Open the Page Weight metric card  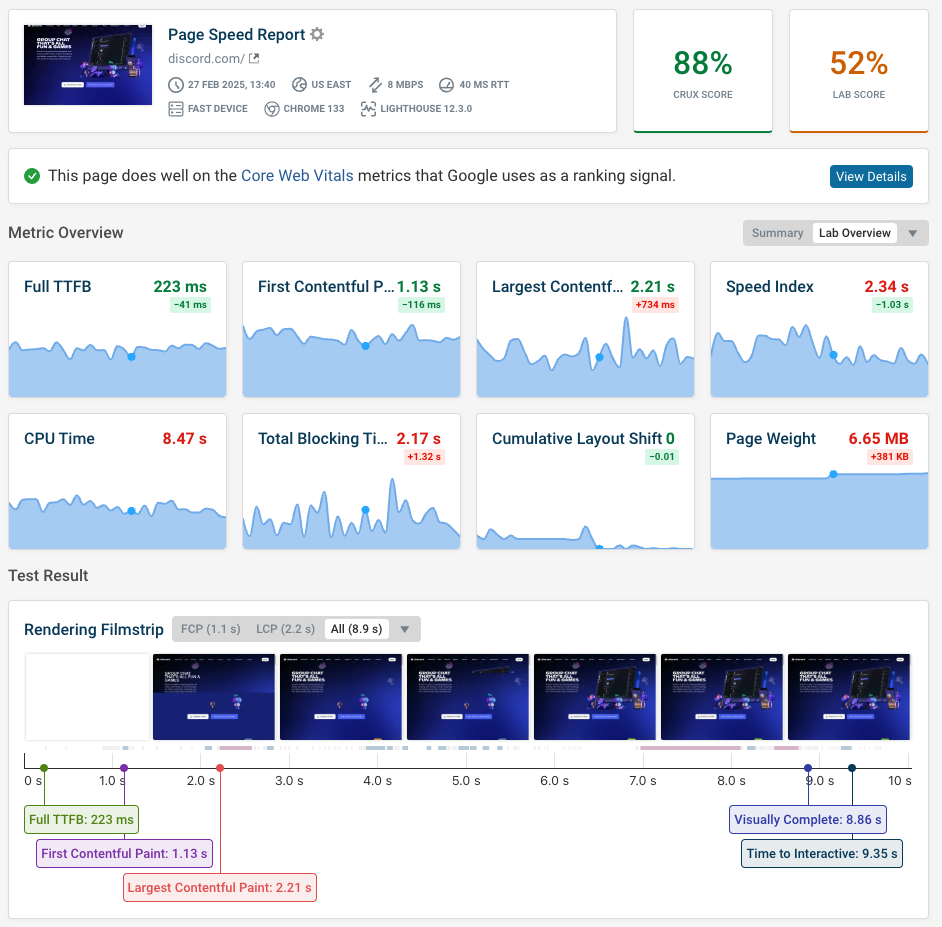tap(819, 481)
